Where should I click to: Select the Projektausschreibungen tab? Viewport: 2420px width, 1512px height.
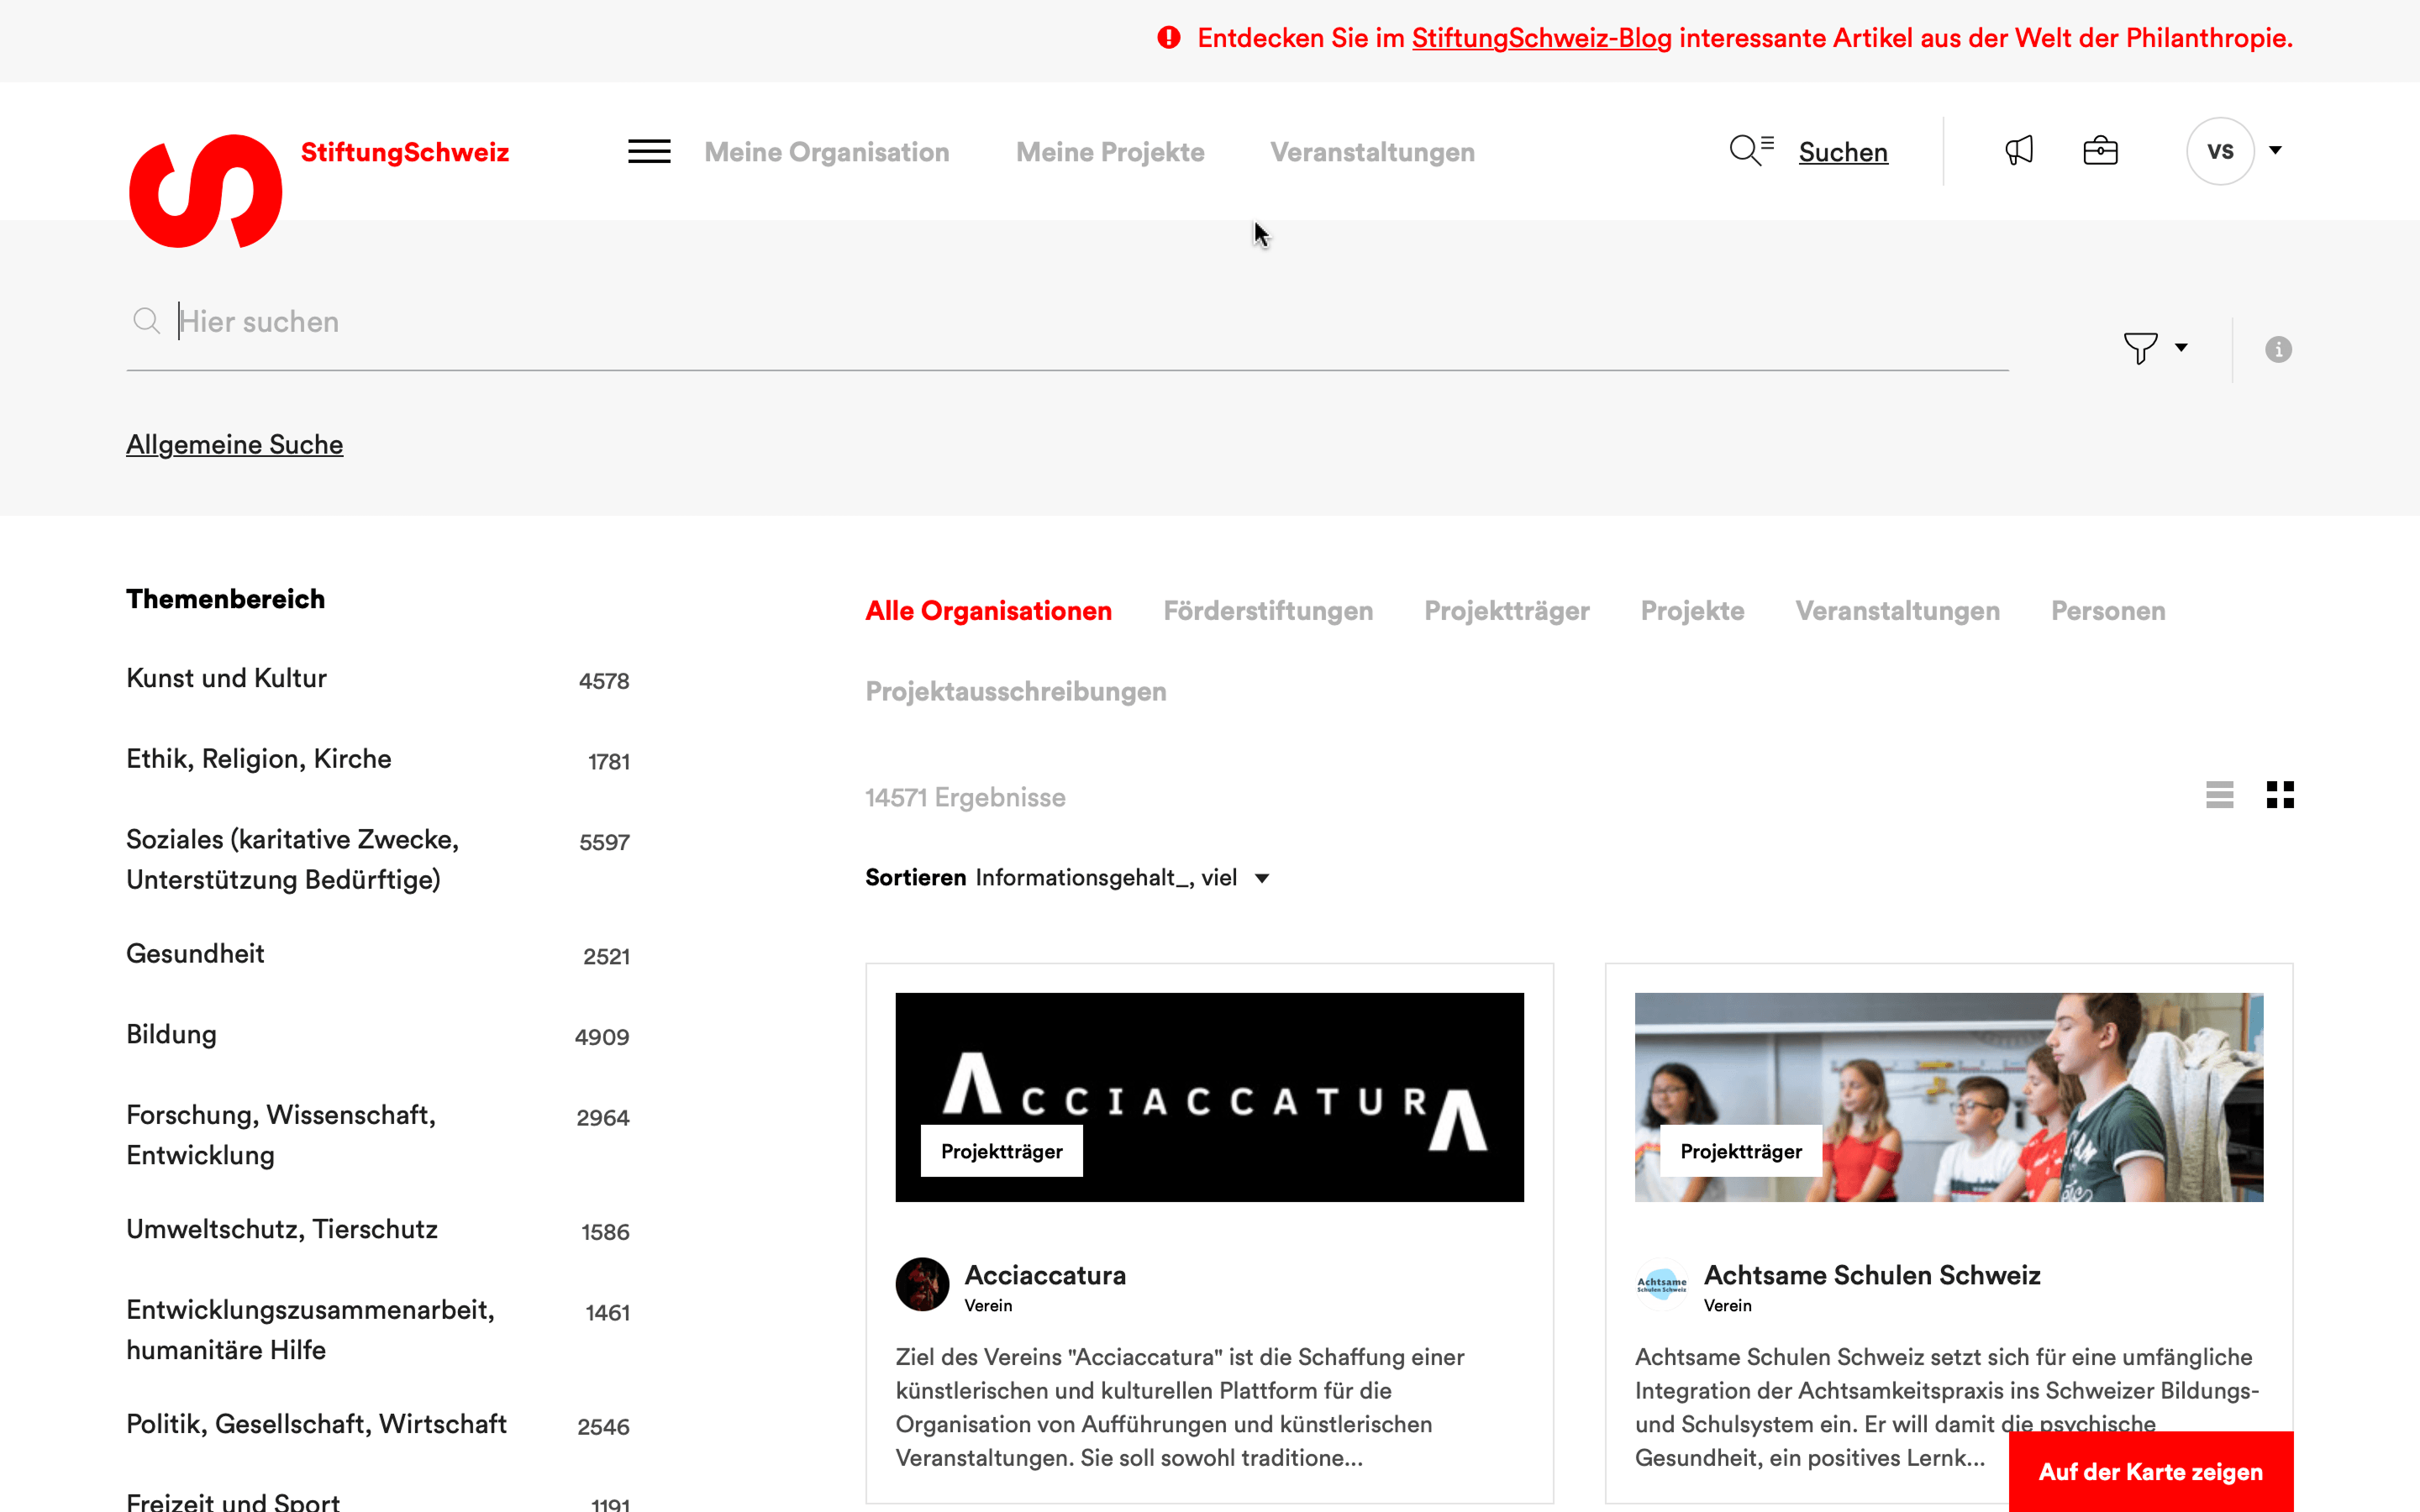(1016, 692)
